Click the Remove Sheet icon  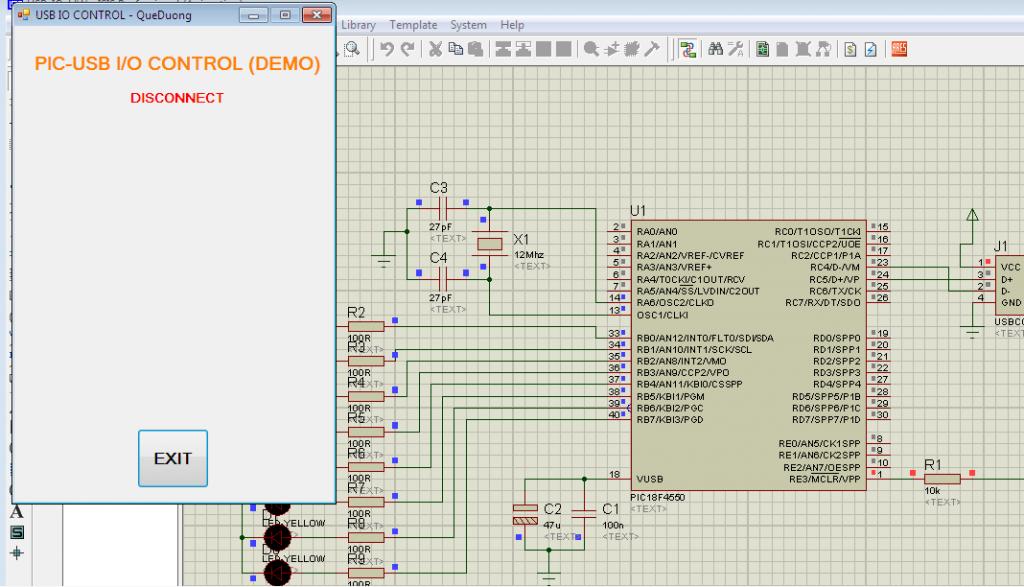[x=803, y=49]
